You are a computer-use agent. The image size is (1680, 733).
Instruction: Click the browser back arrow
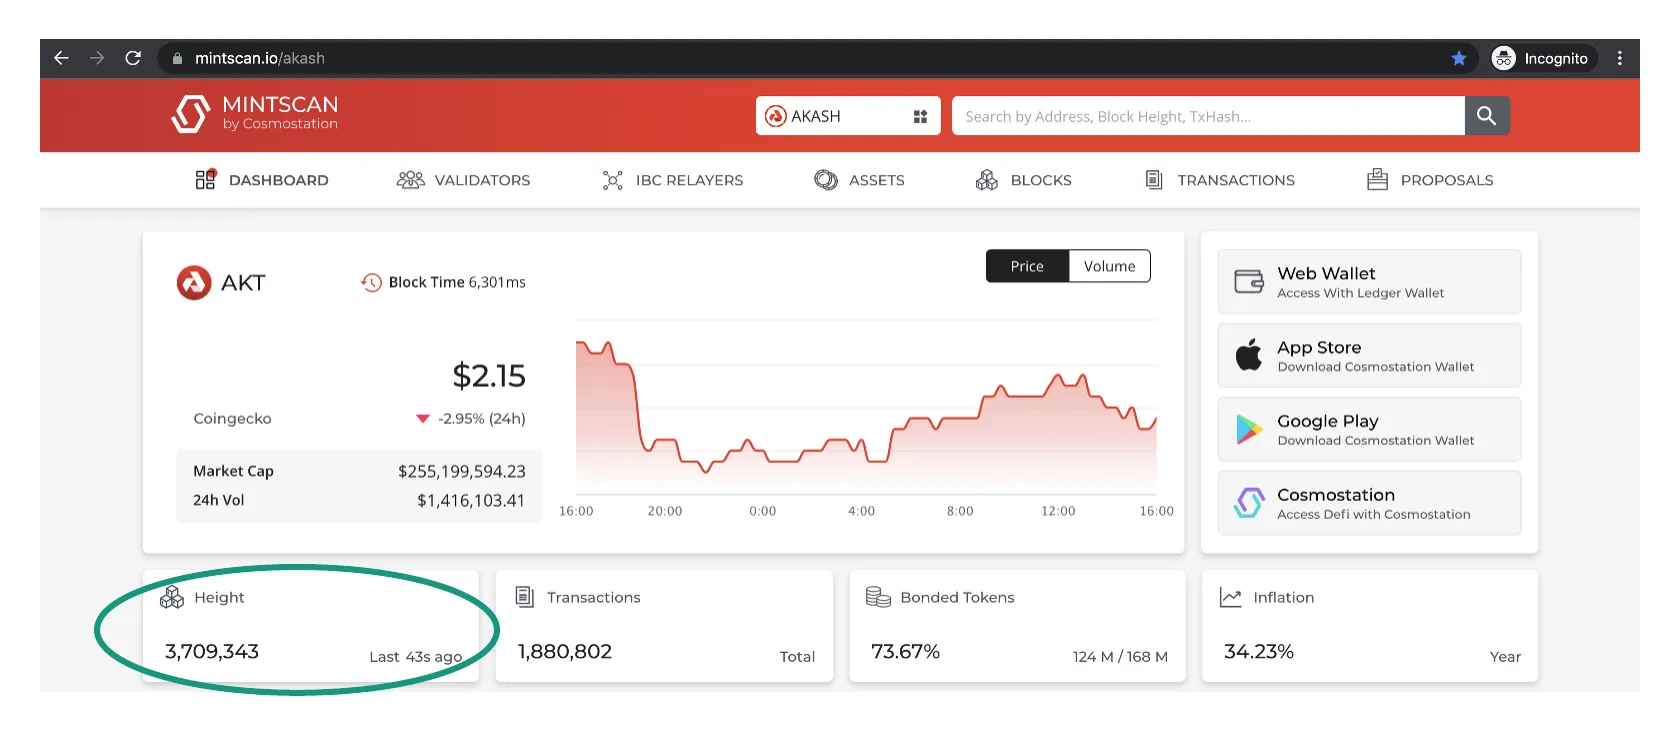[61, 58]
